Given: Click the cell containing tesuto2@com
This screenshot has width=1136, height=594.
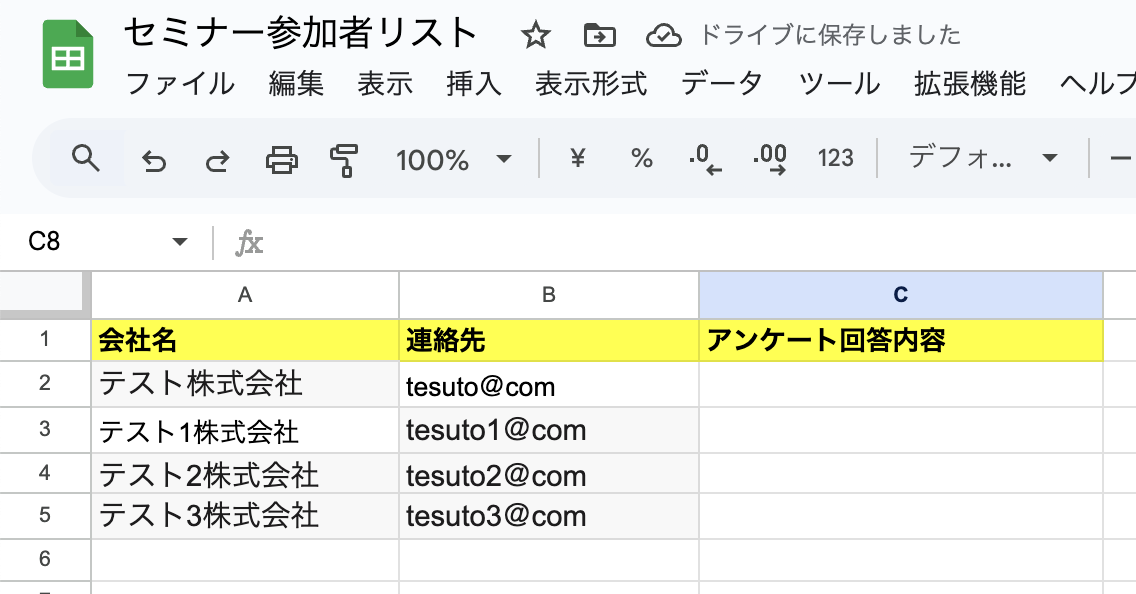Looking at the screenshot, I should (x=548, y=474).
